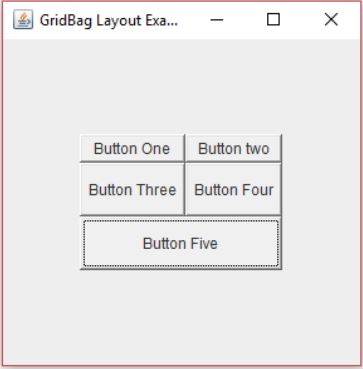Minimize the GridBag Layout Example window

(x=216, y=20)
